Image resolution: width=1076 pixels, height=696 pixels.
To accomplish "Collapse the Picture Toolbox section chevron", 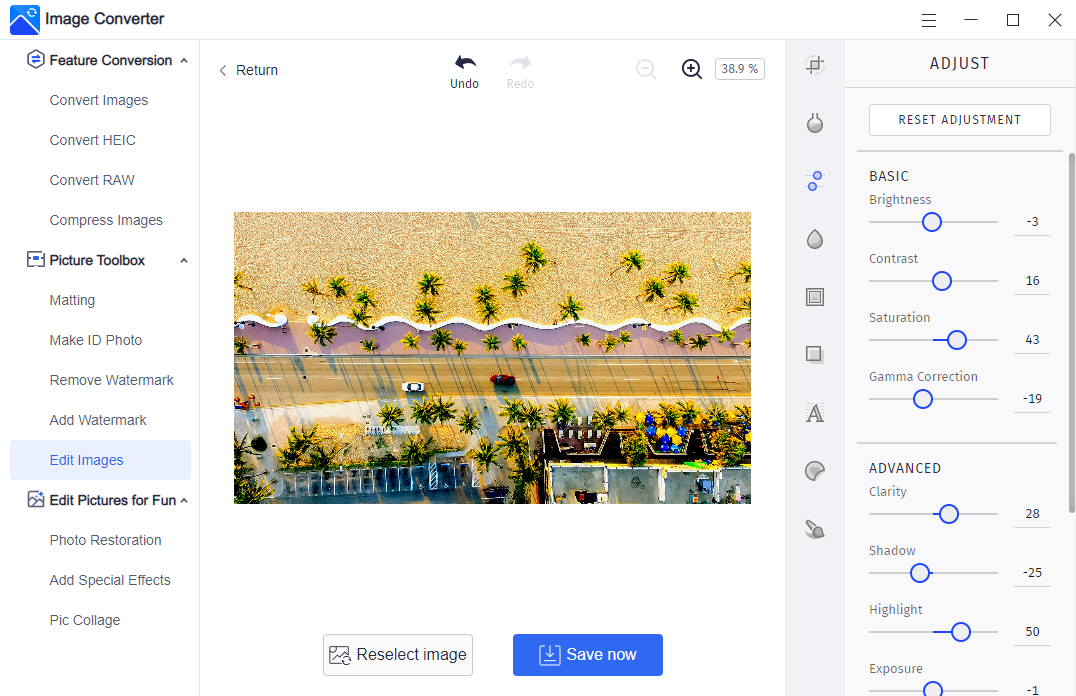I will pos(184,261).
